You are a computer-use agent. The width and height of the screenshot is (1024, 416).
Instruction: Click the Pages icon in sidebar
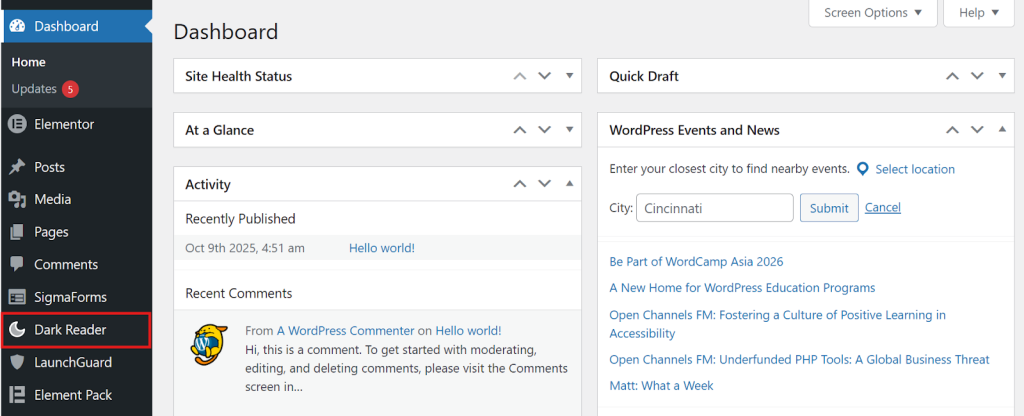coord(18,232)
